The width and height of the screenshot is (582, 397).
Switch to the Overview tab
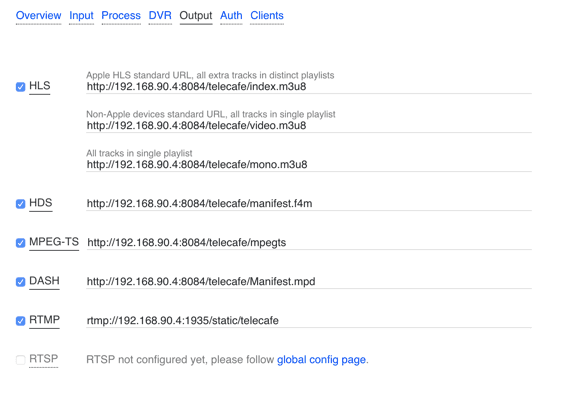tap(39, 16)
